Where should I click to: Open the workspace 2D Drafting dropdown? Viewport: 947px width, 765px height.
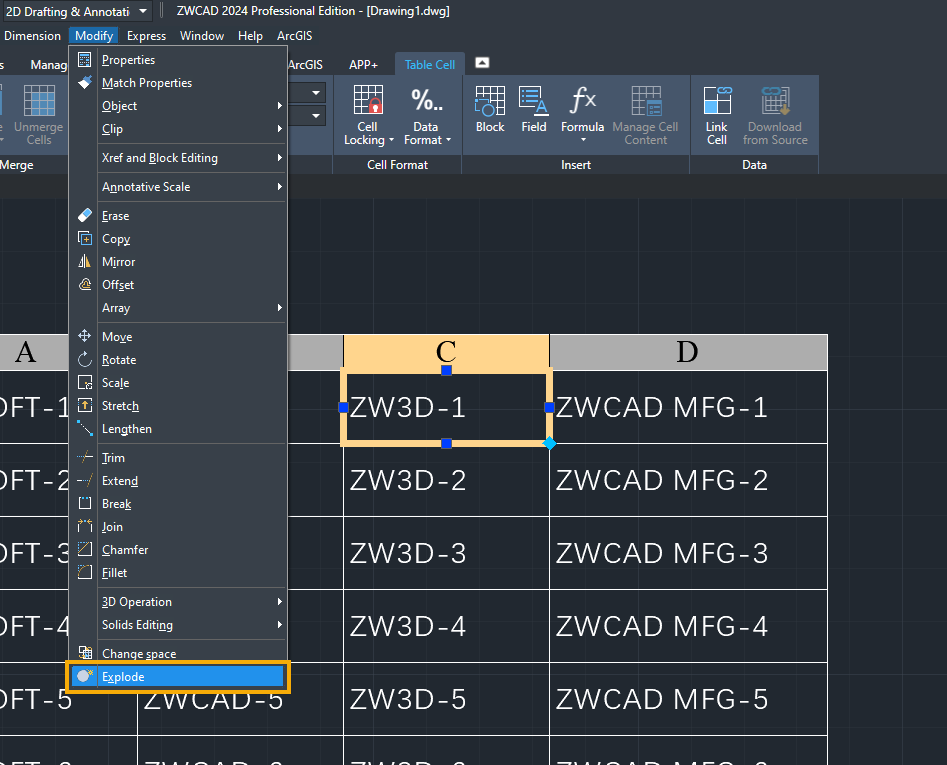click(143, 11)
